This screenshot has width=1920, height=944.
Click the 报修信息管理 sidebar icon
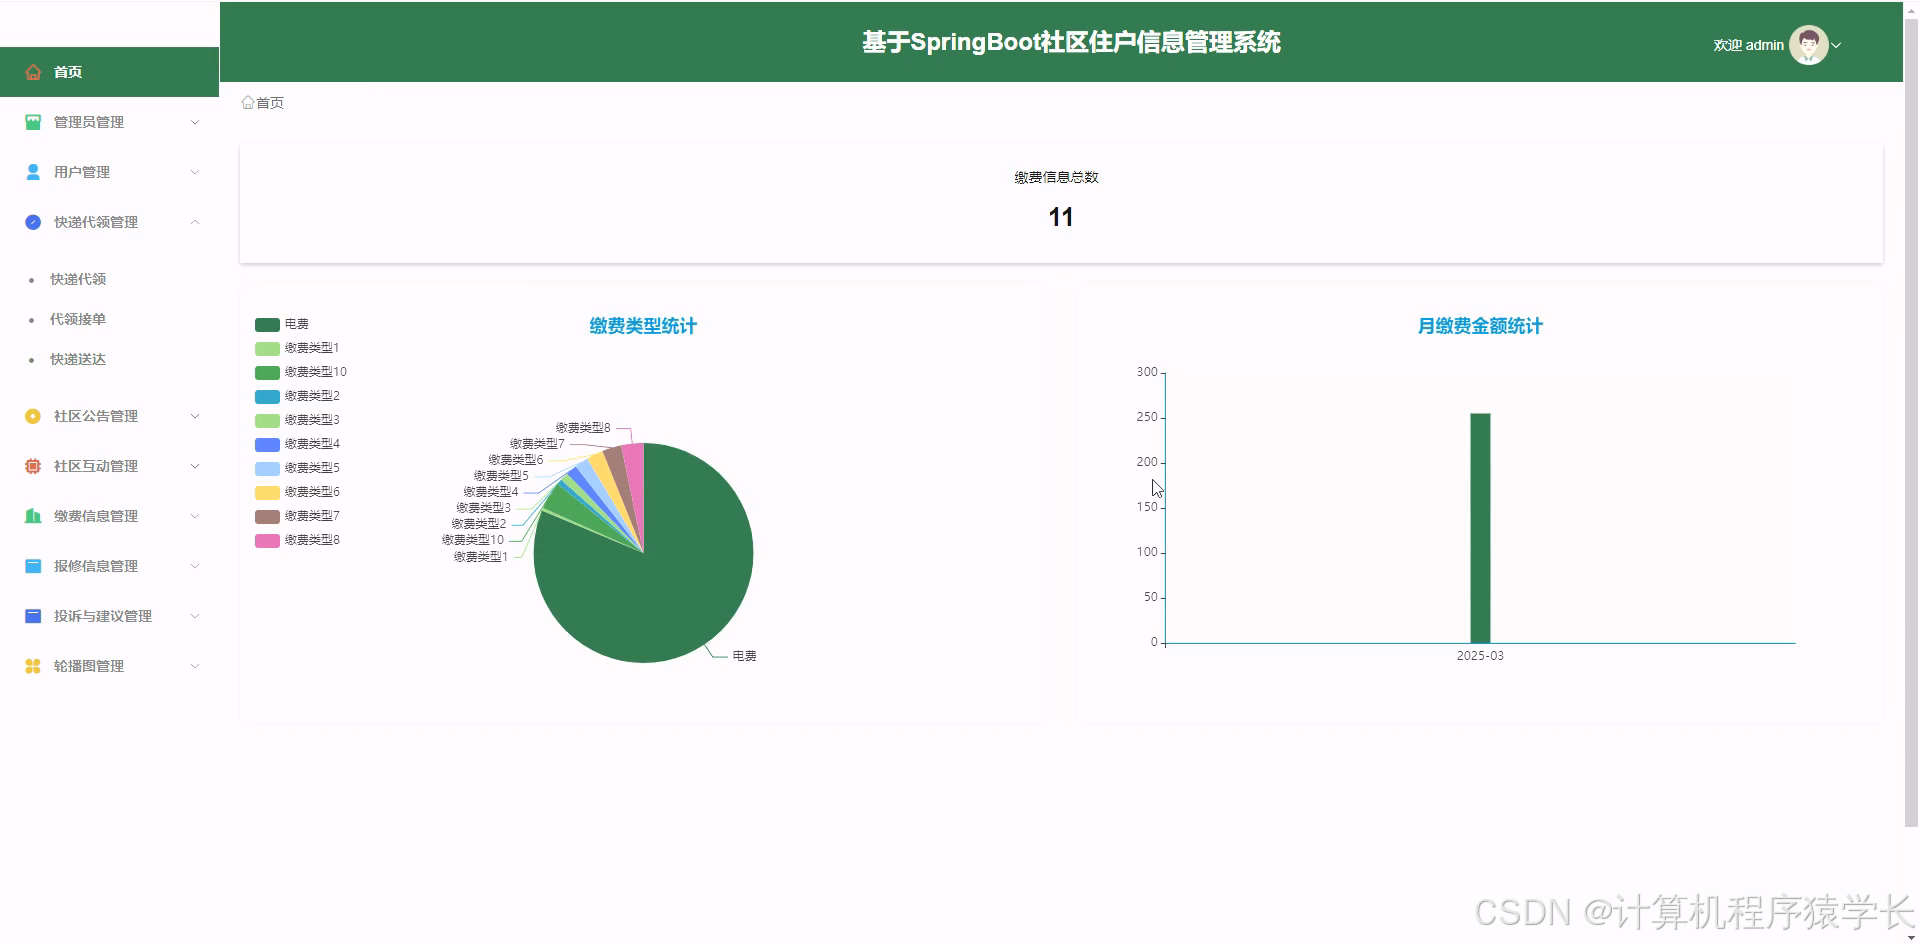coord(33,565)
